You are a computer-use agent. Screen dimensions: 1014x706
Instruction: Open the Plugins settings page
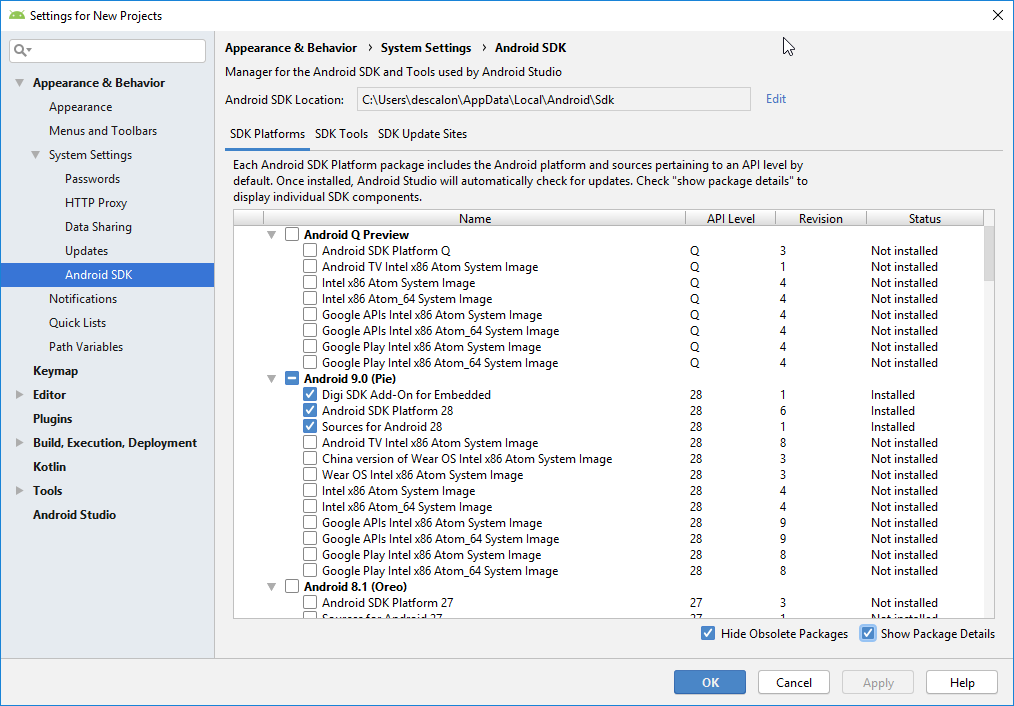[x=52, y=419]
